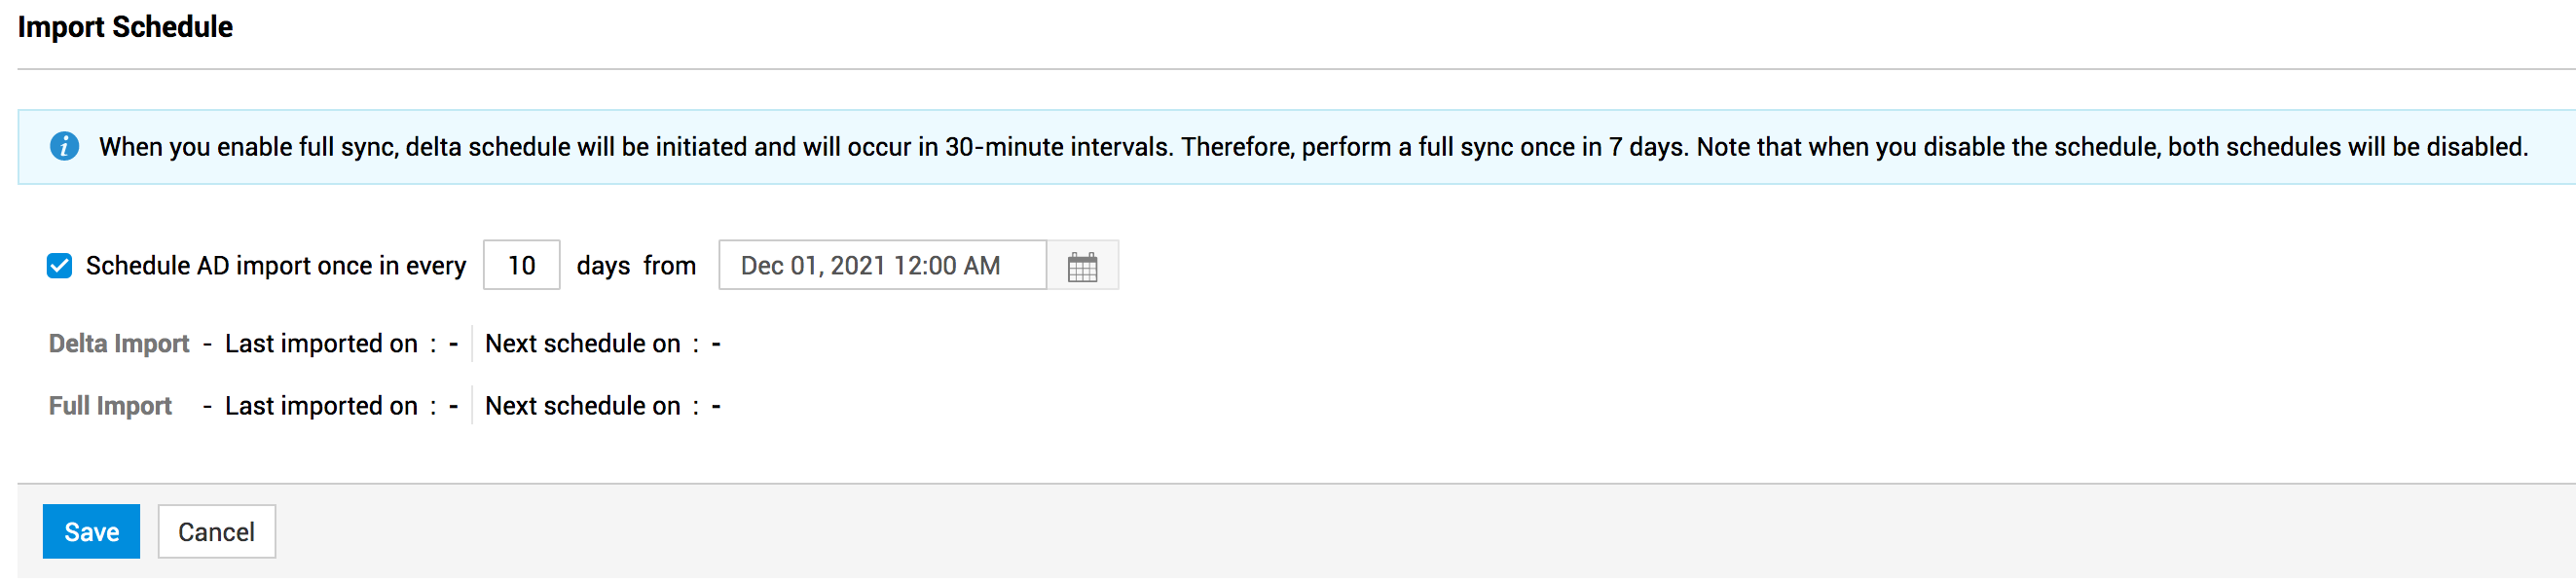Select the Full Import label
This screenshot has width=2576, height=582.
[110, 406]
